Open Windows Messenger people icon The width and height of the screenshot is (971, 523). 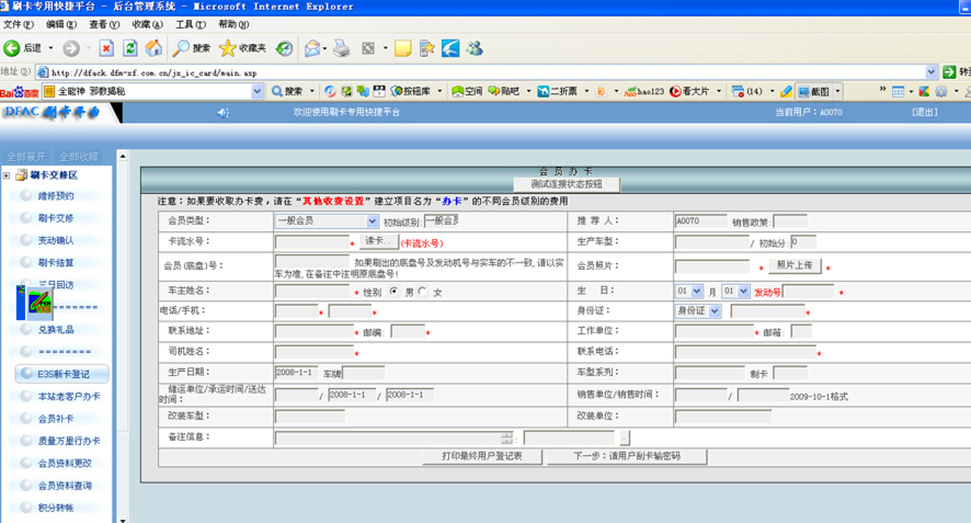pyautogui.click(x=475, y=48)
